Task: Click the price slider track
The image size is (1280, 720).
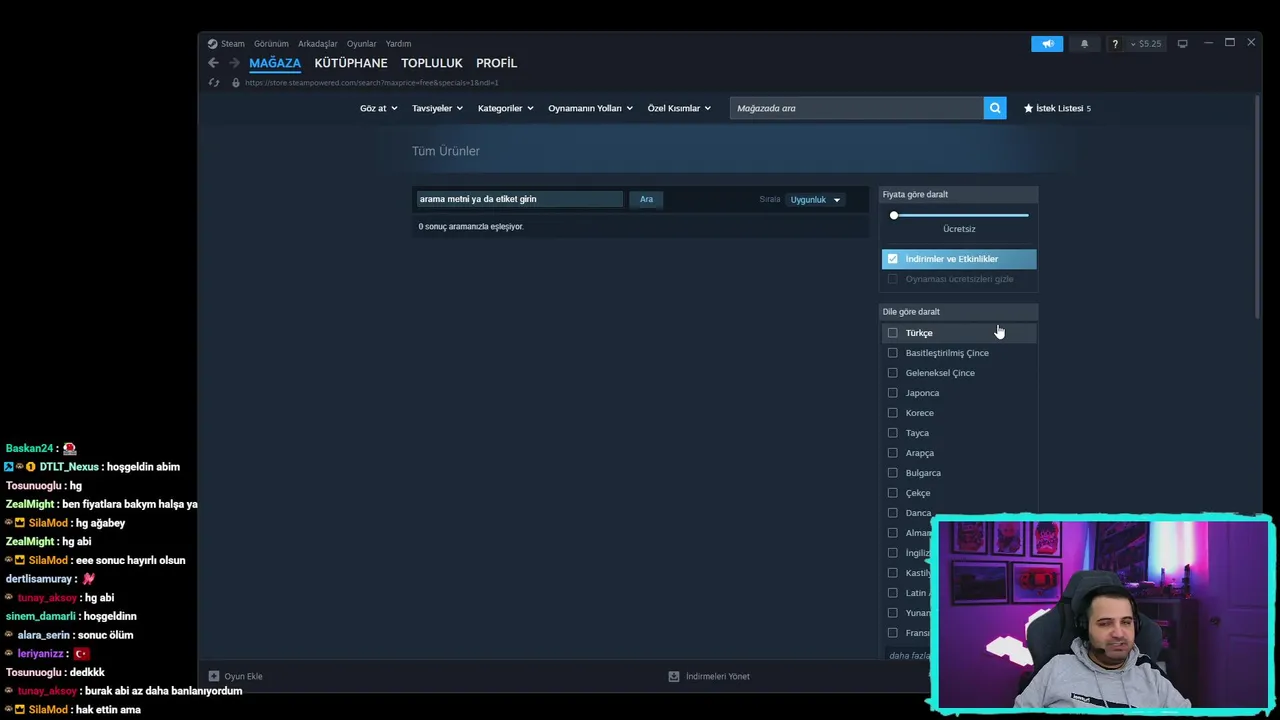Action: tap(960, 215)
